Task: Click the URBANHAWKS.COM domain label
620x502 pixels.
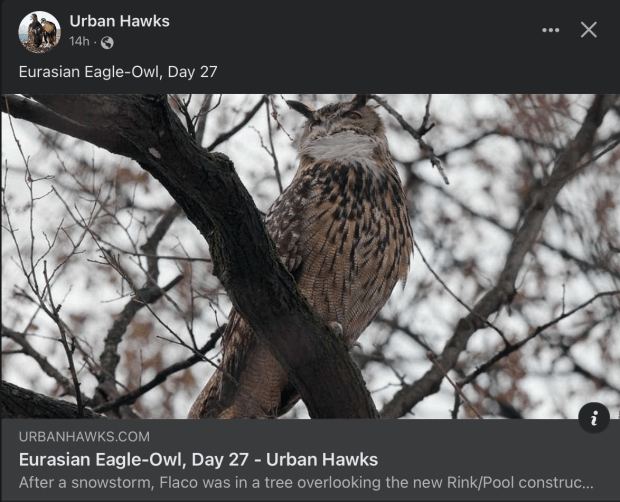Action: click(x=84, y=436)
